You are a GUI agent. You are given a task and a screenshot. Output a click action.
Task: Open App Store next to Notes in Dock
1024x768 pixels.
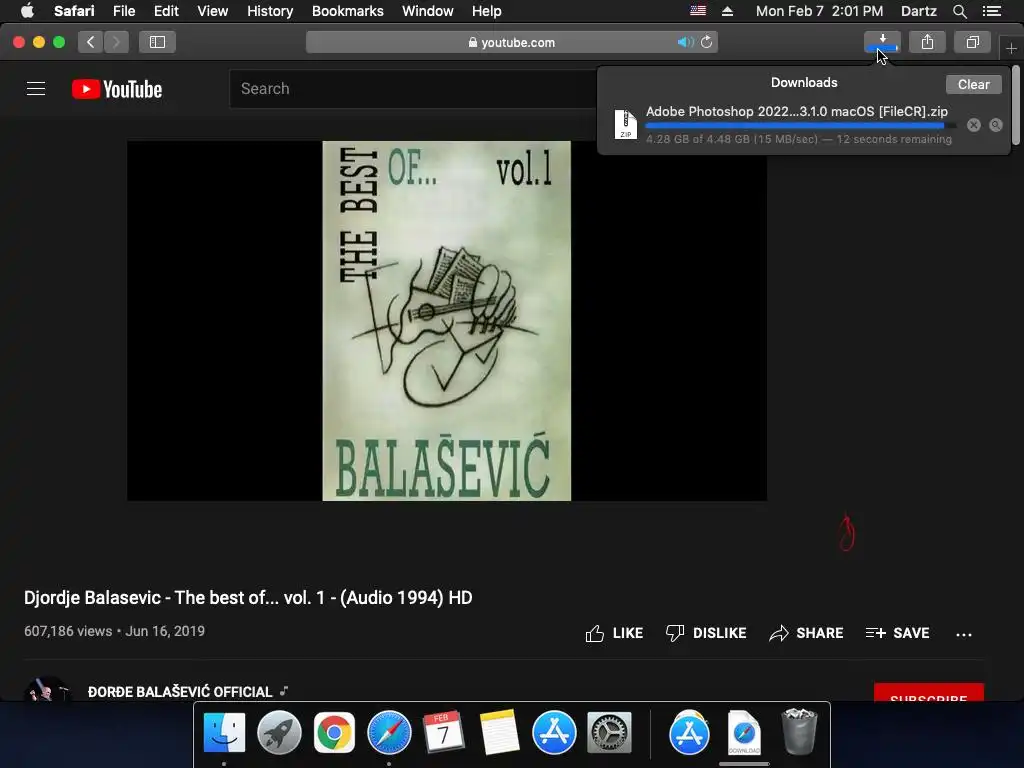pyautogui.click(x=554, y=733)
